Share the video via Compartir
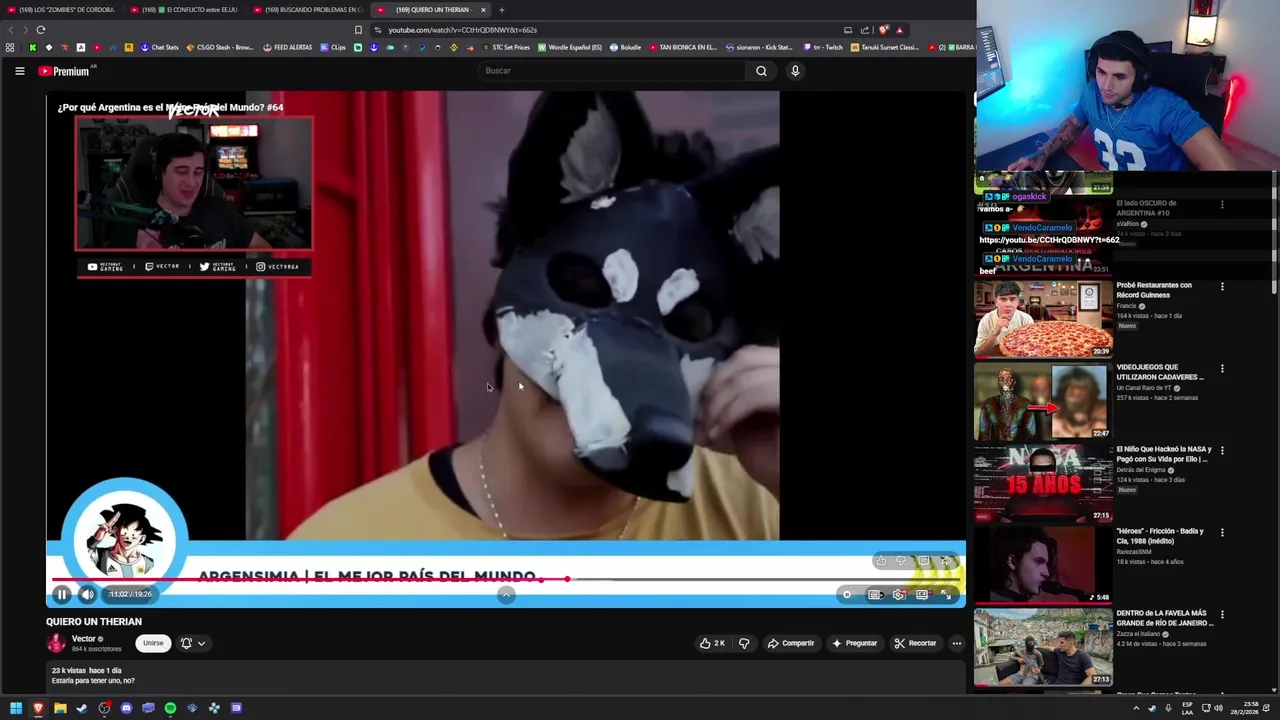 click(790, 643)
